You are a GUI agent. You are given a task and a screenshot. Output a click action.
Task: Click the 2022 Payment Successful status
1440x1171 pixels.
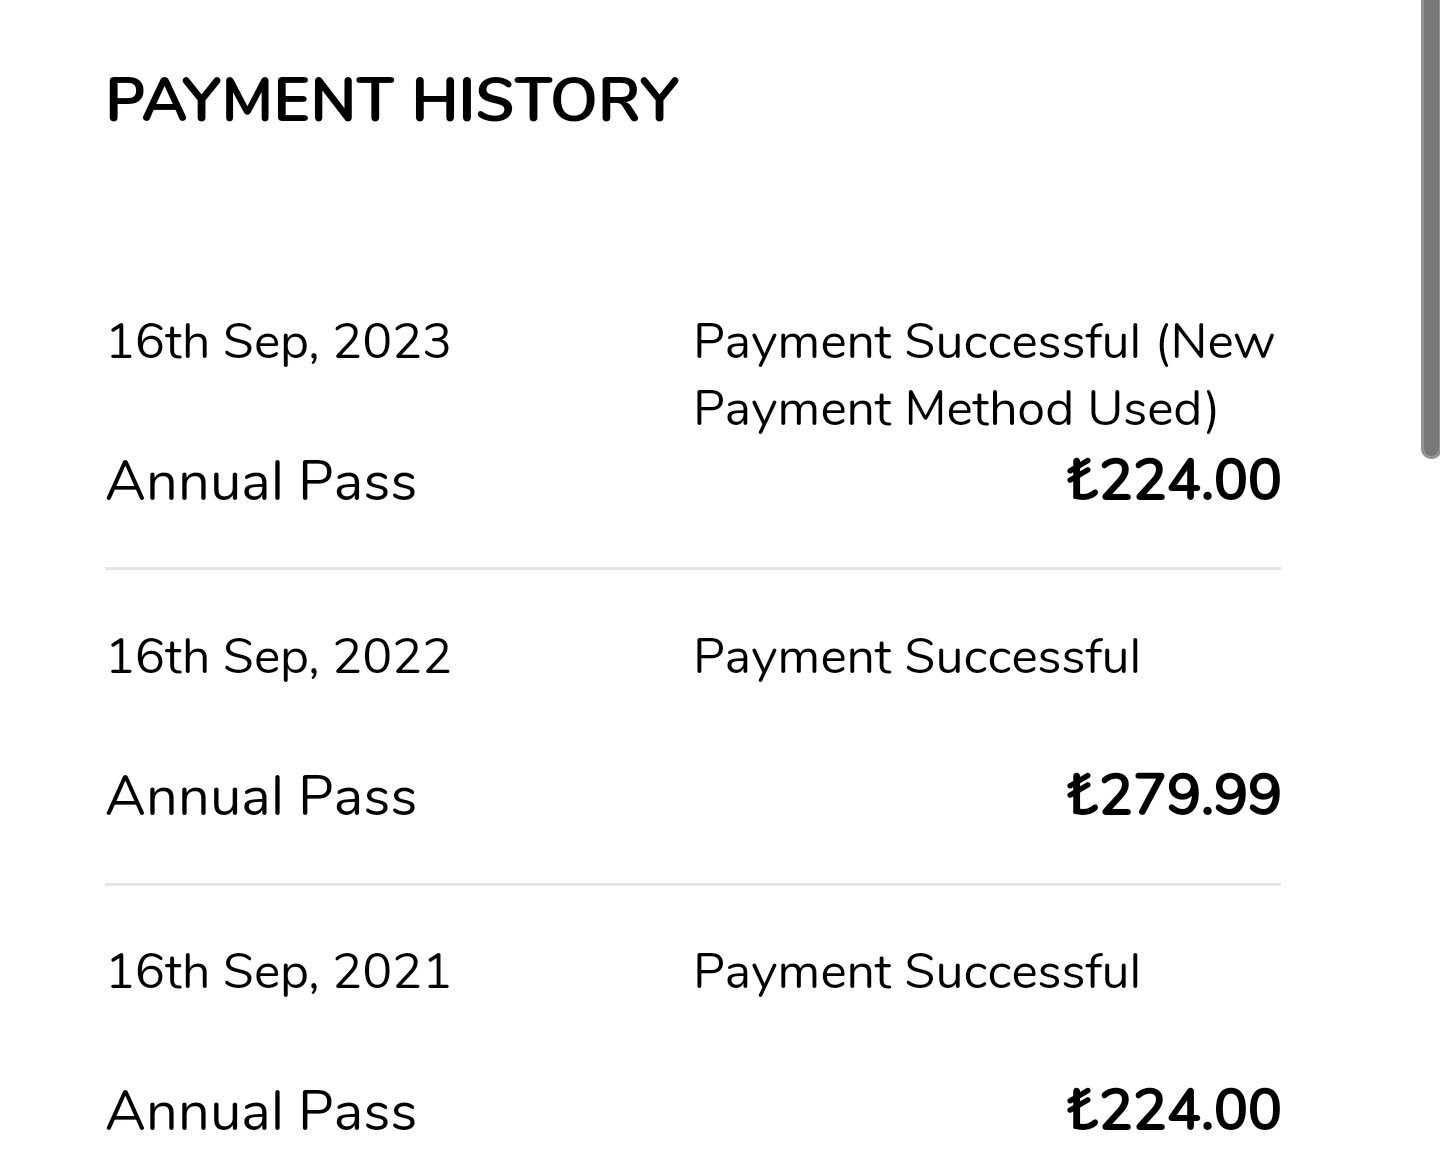click(x=917, y=657)
